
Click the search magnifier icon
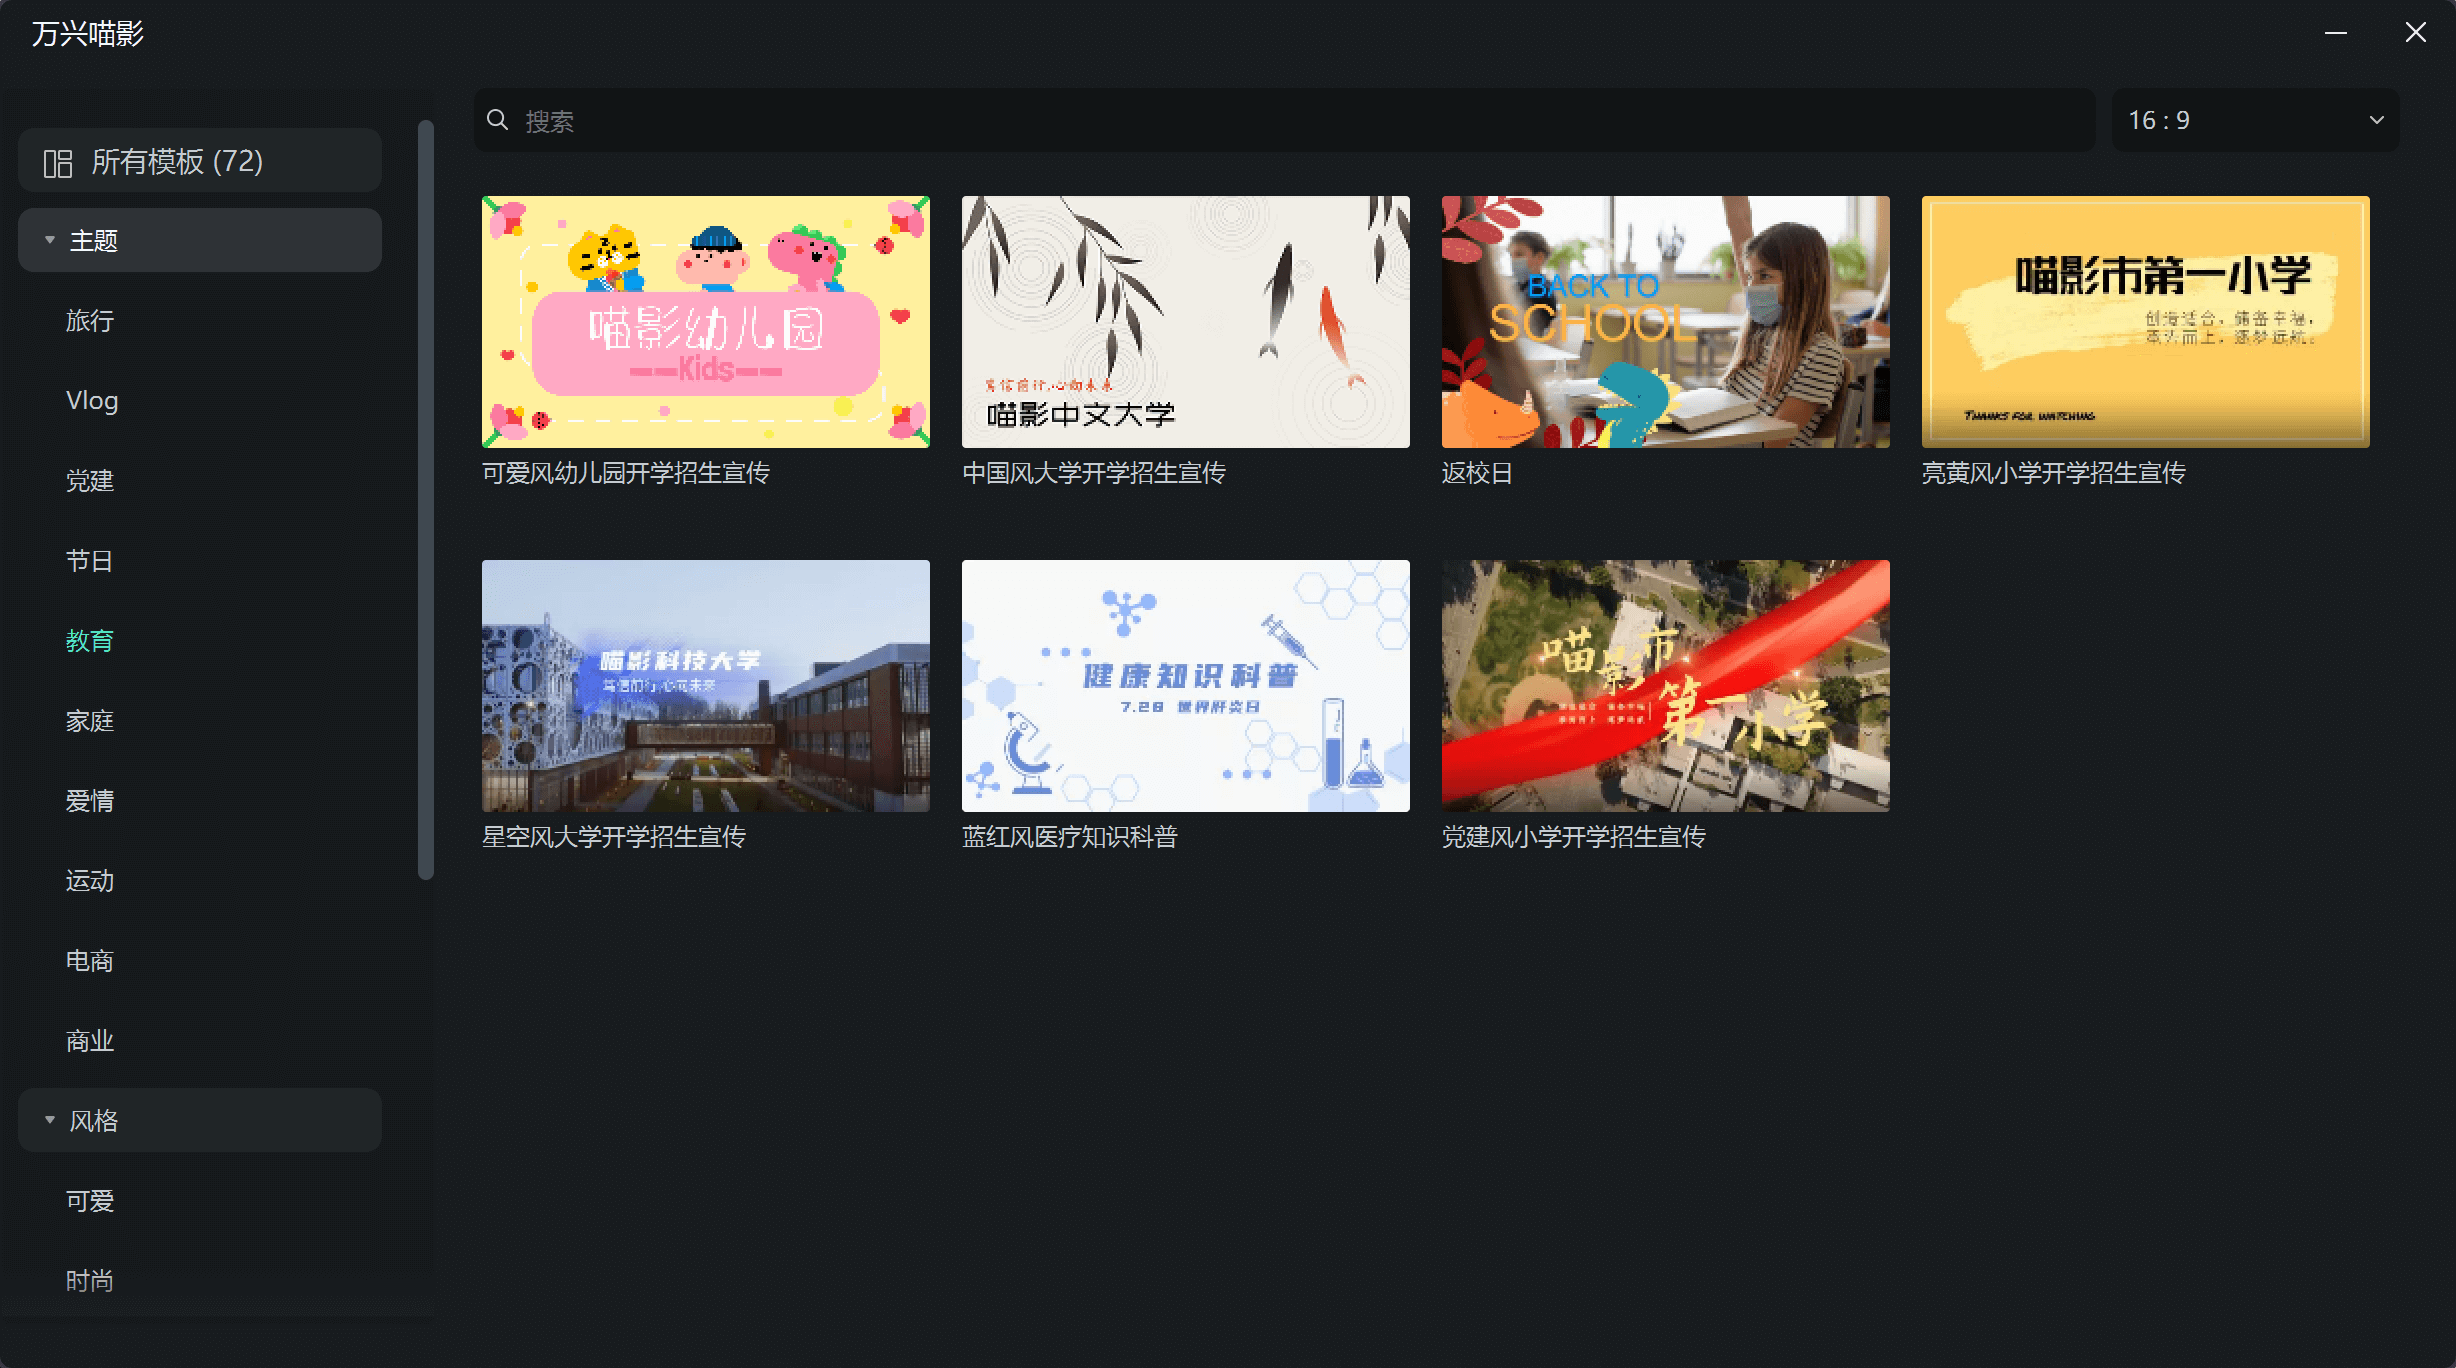pyautogui.click(x=500, y=119)
